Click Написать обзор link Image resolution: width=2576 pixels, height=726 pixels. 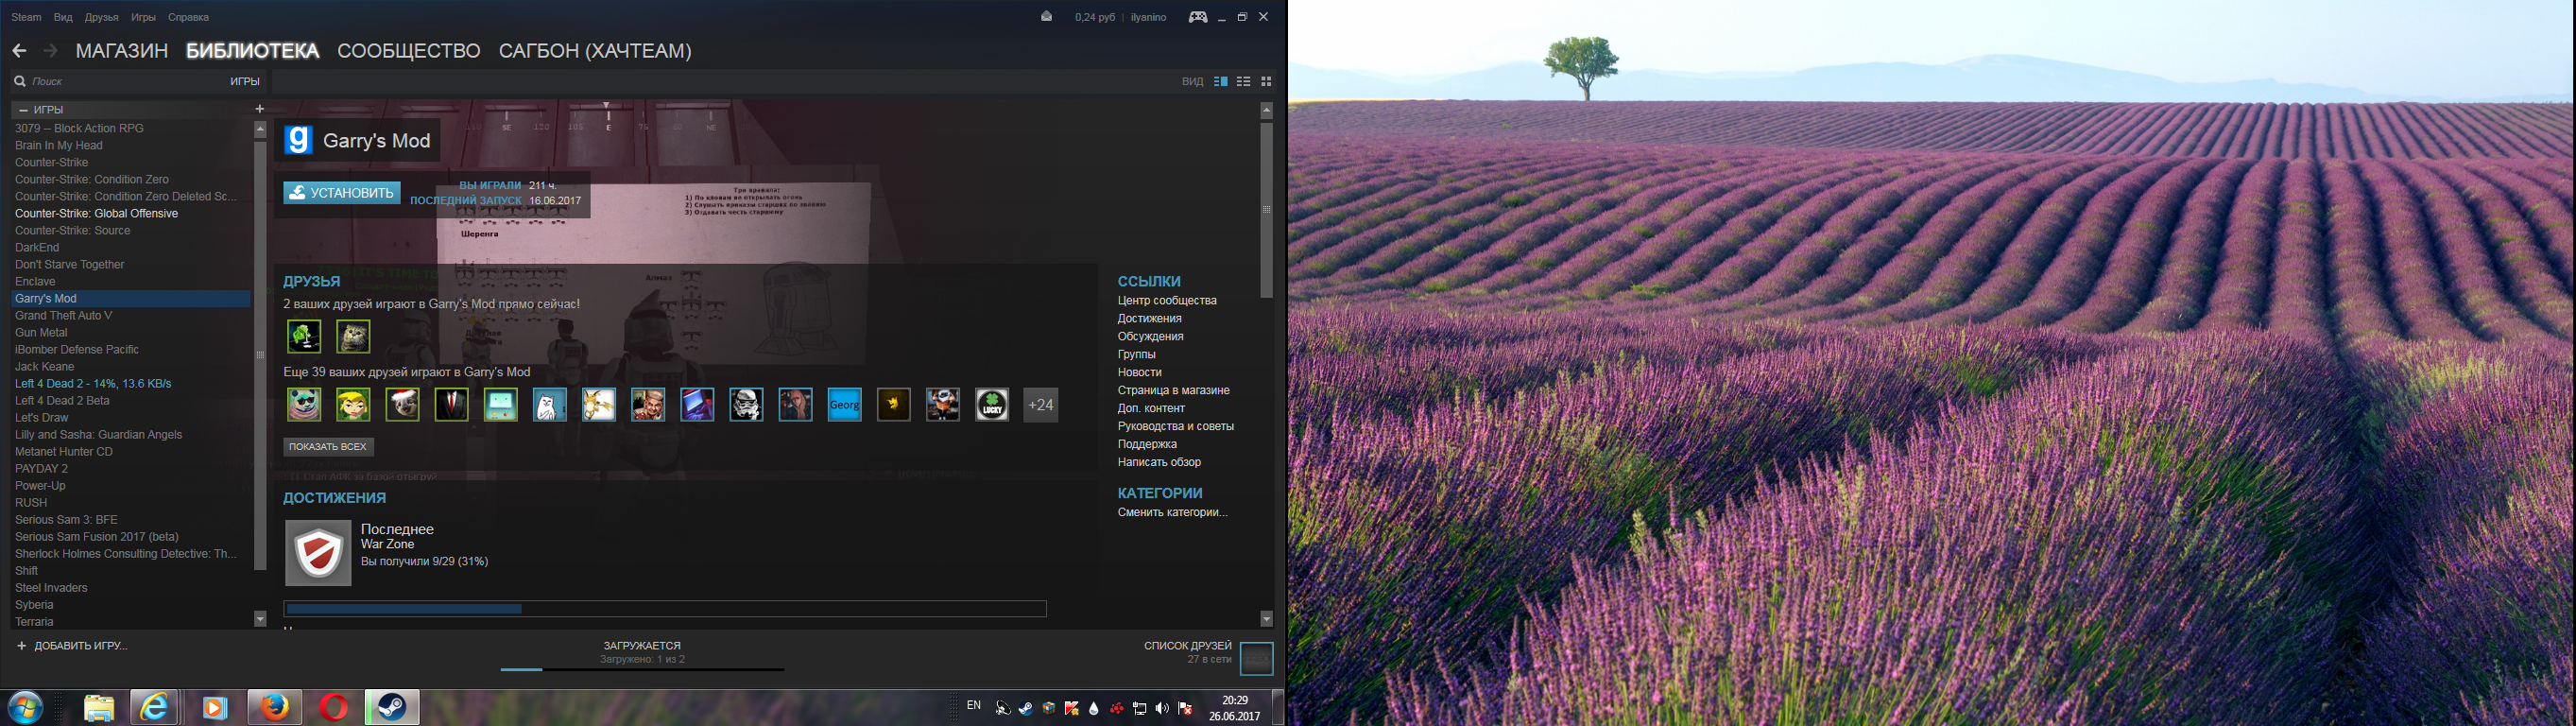pos(1159,462)
